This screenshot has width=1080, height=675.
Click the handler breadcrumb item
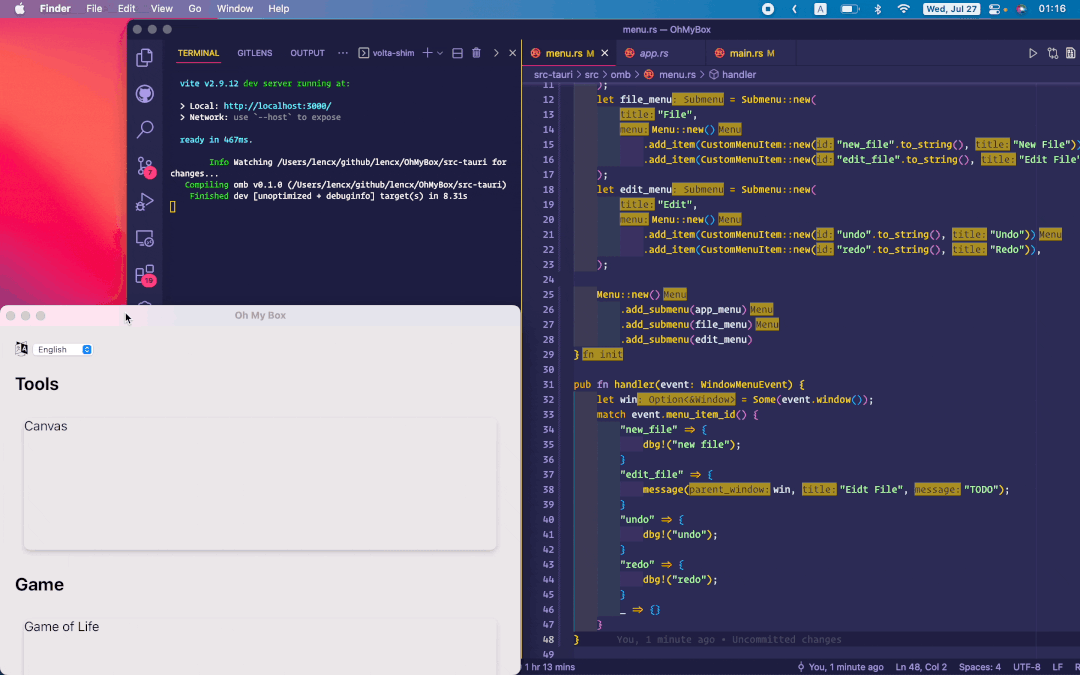point(738,75)
